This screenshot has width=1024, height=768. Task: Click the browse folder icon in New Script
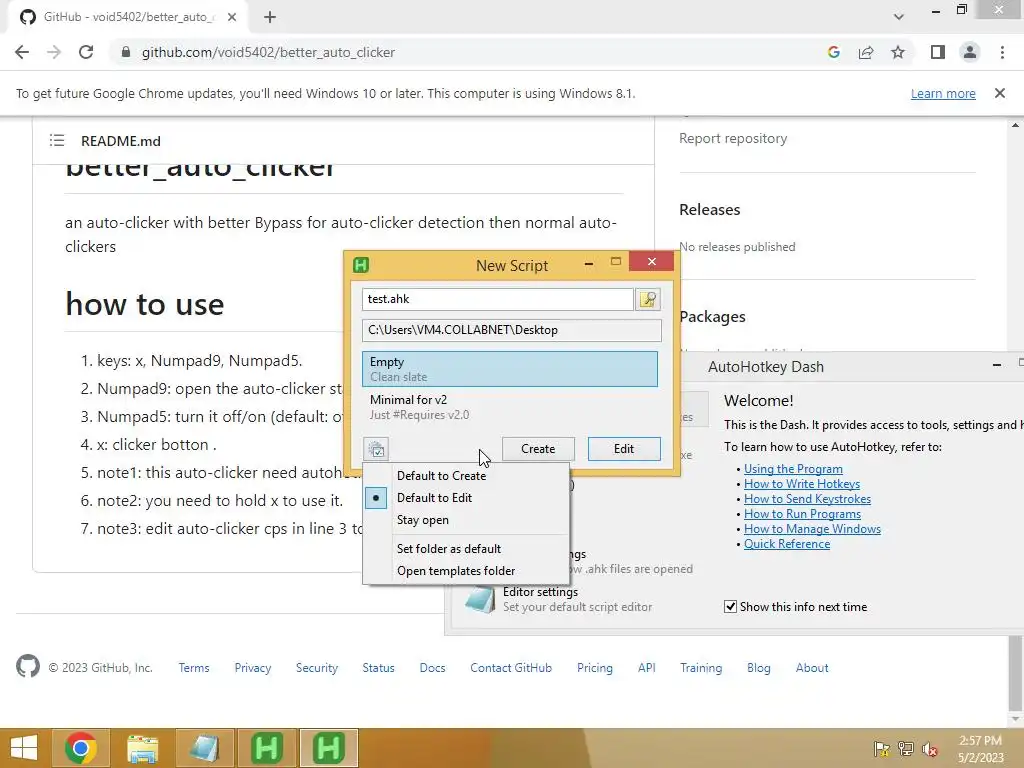(x=648, y=299)
